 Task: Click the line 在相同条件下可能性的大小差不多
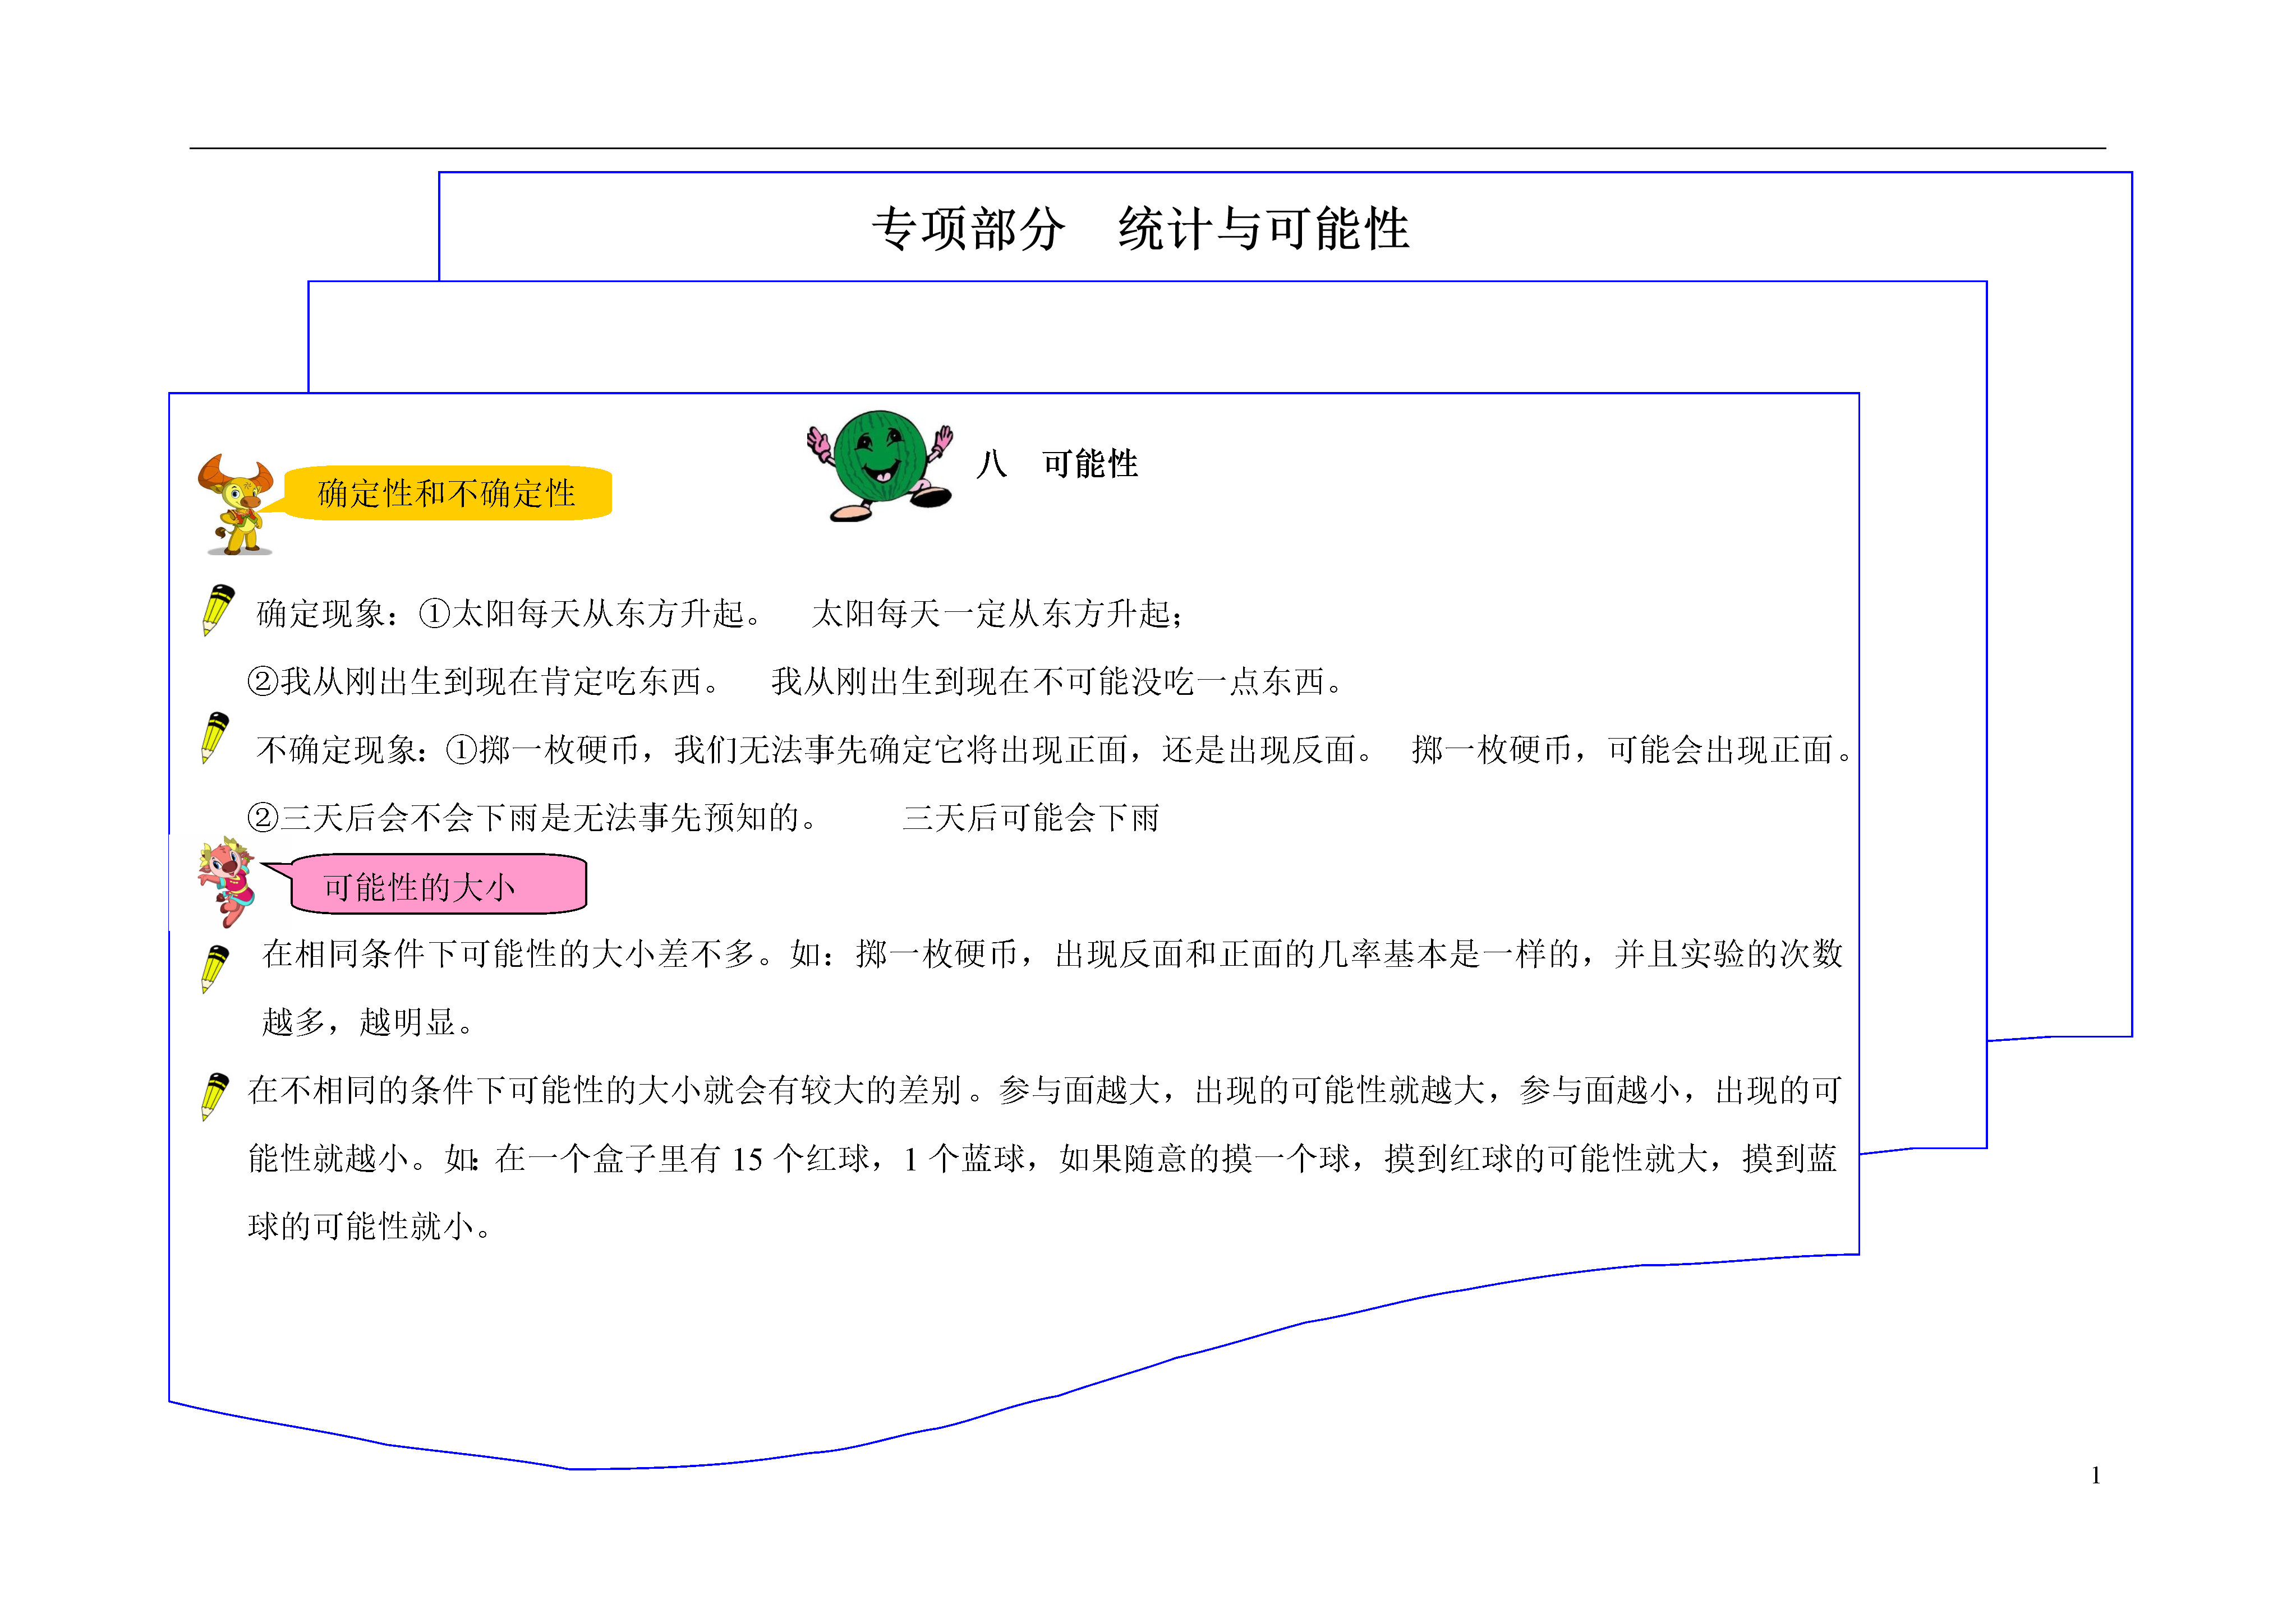1052,954
